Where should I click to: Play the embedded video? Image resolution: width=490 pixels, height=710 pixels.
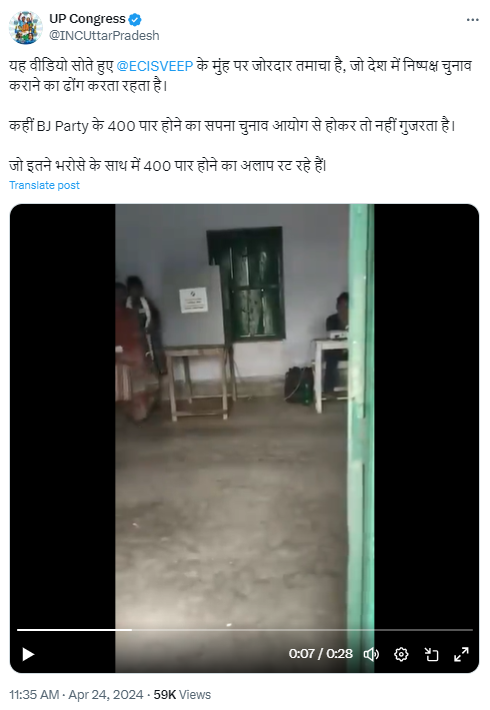click(28, 654)
